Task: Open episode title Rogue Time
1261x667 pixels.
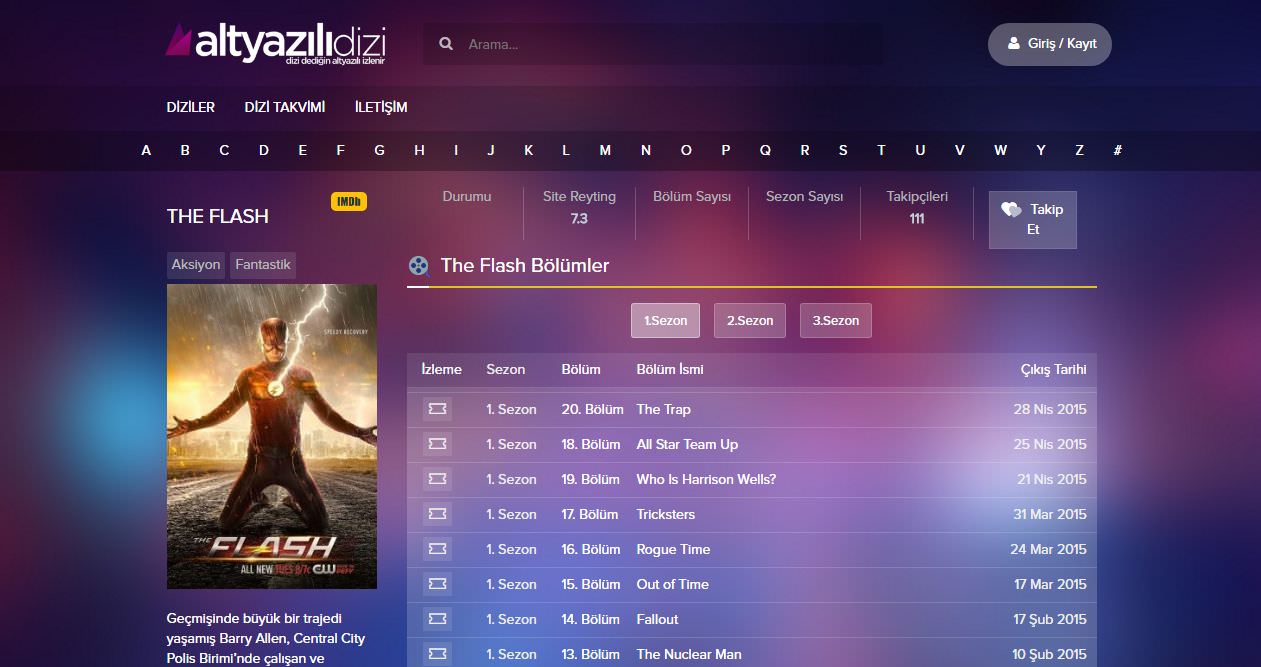Action: pyautogui.click(x=673, y=549)
